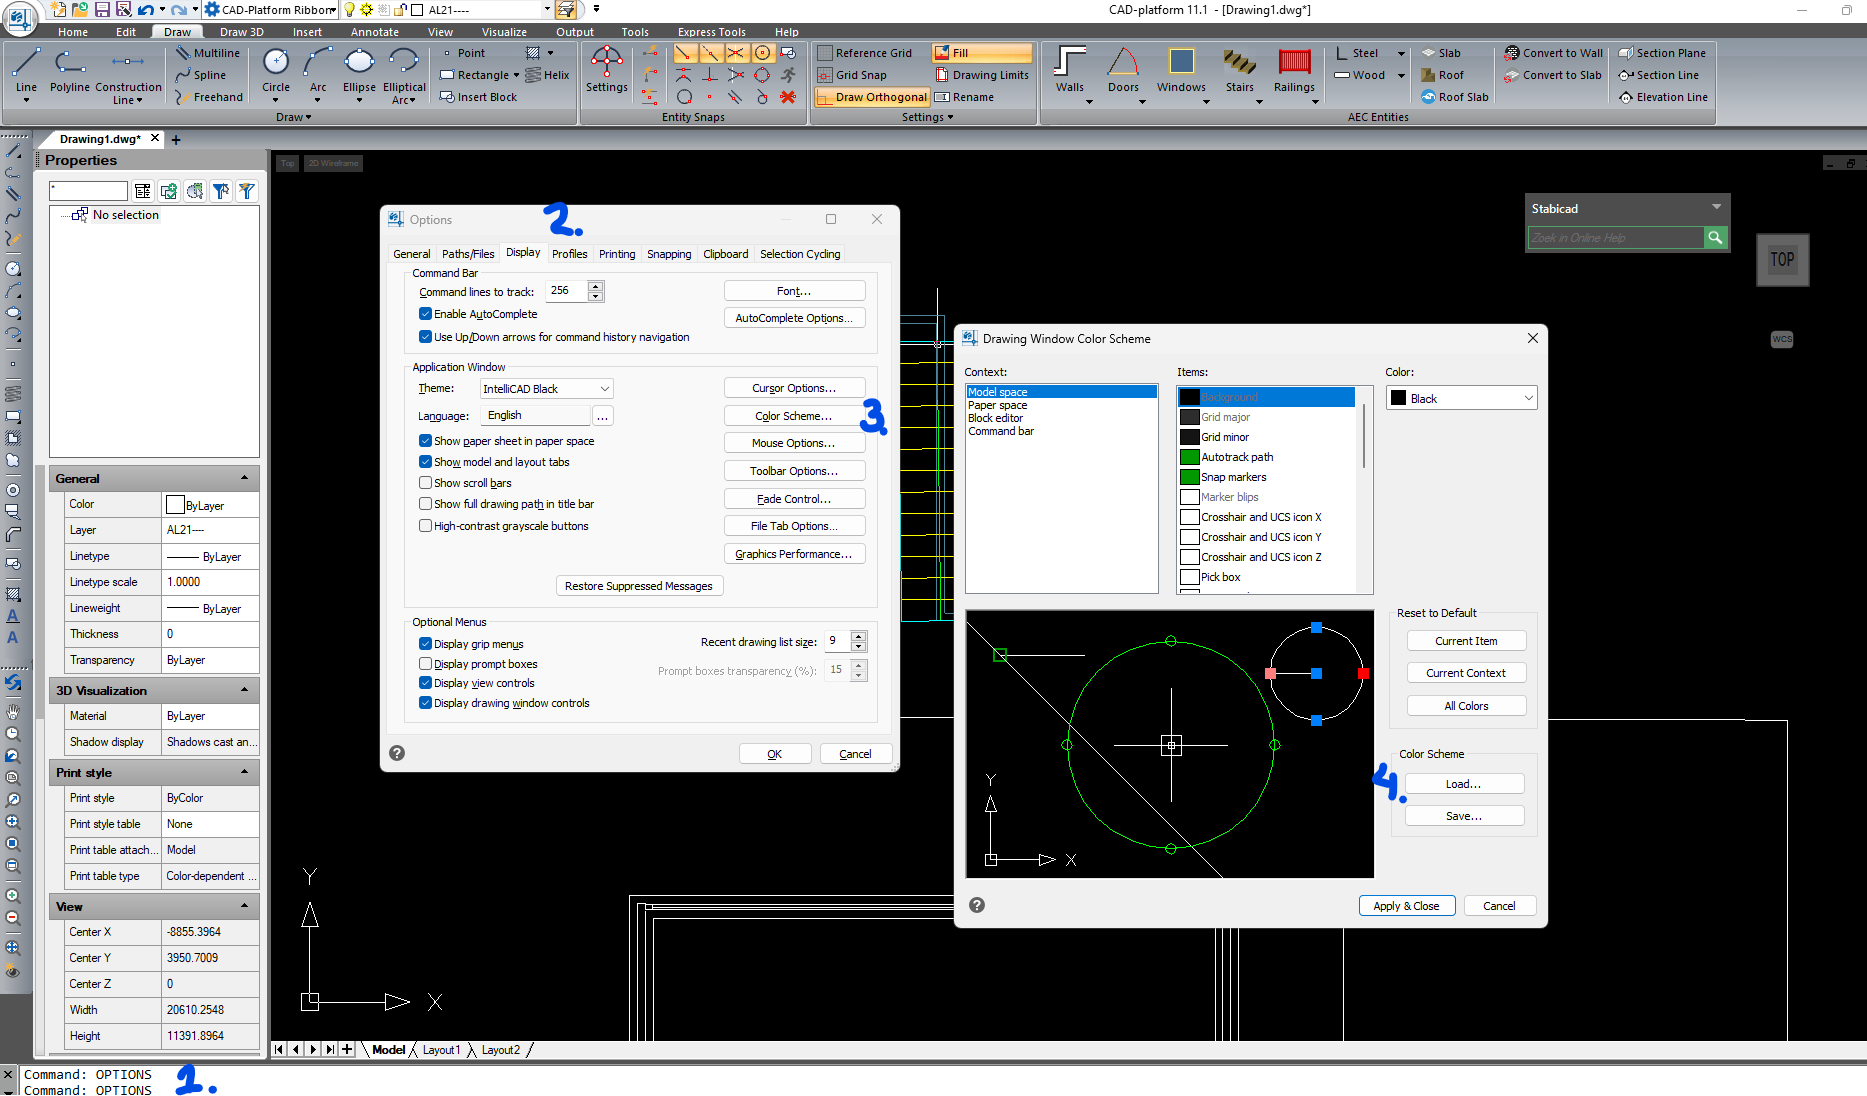Click Restore Suppressed Messages button

[x=639, y=586]
